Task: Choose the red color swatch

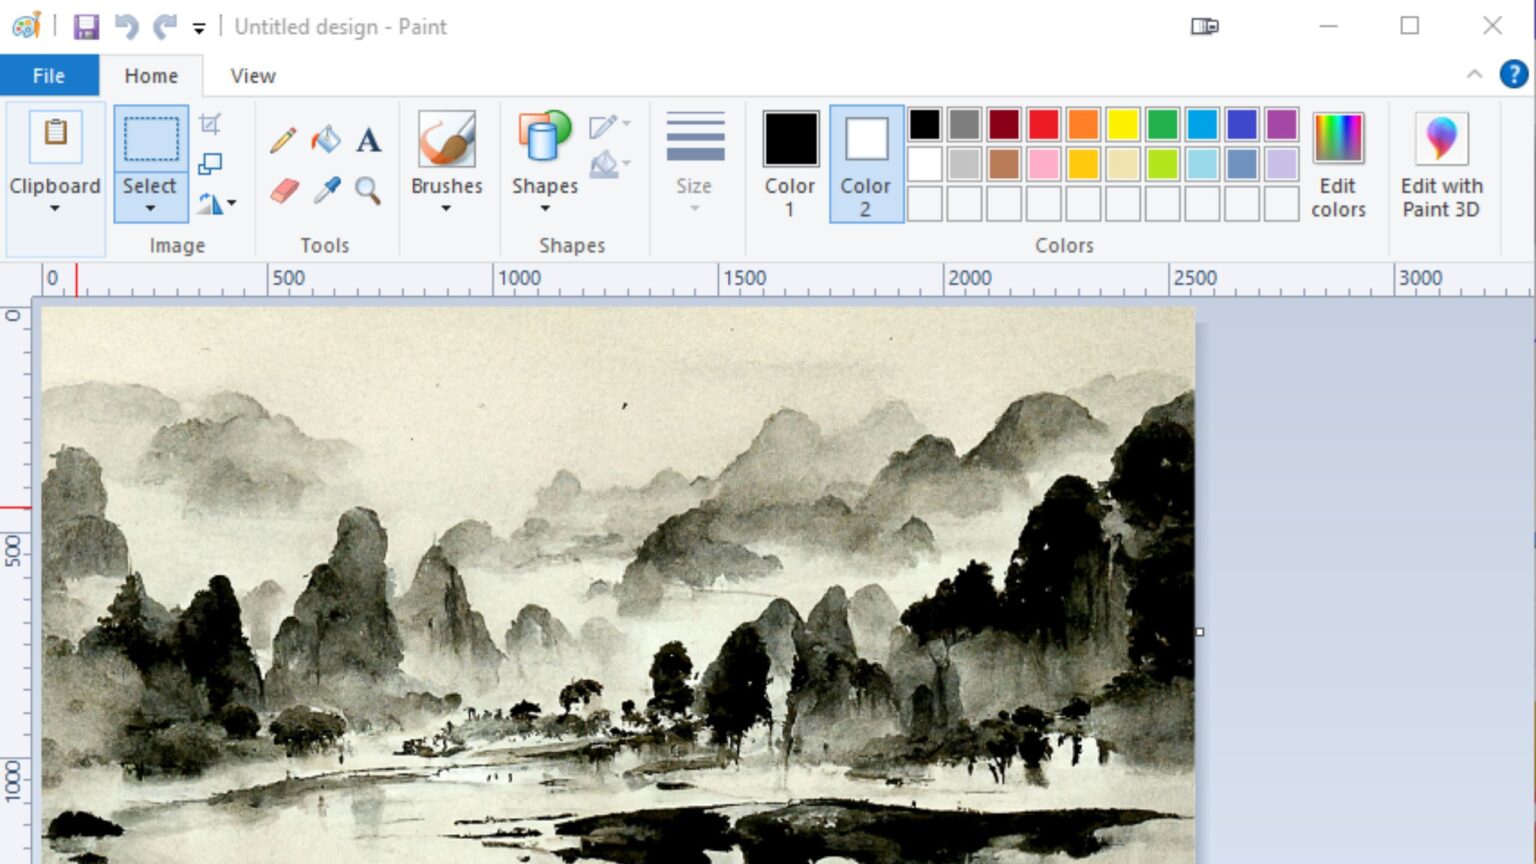Action: 1042,124
